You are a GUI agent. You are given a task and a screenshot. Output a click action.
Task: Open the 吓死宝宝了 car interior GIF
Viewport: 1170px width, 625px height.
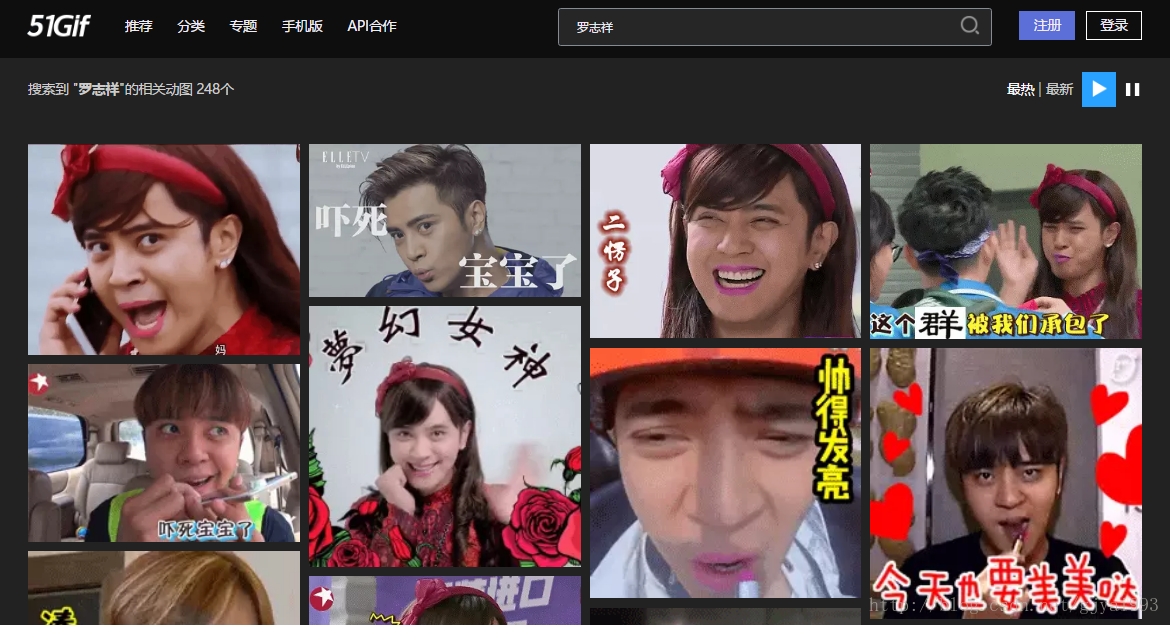163,453
